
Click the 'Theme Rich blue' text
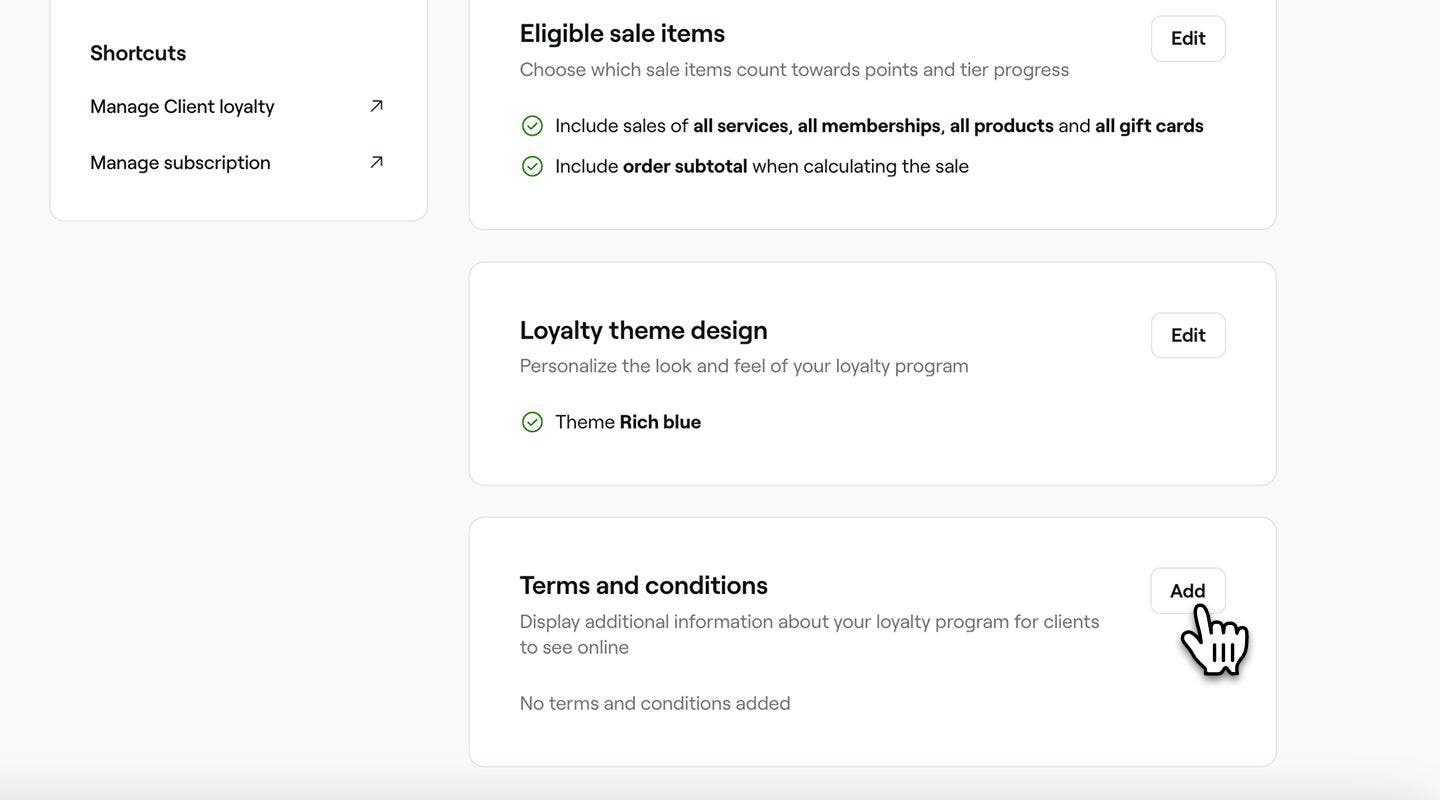pos(628,422)
